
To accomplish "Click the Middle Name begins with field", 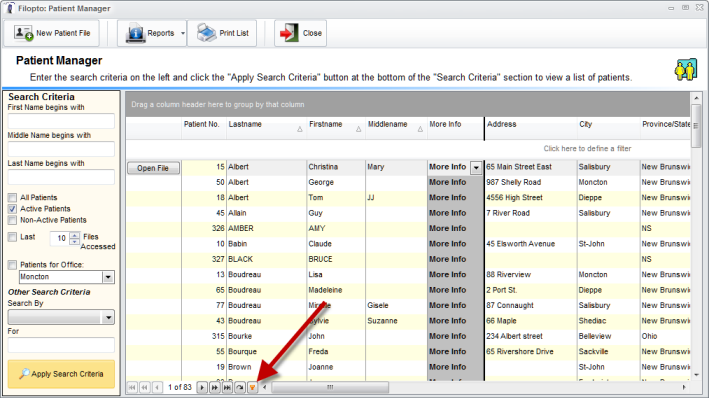I will tap(61, 149).
